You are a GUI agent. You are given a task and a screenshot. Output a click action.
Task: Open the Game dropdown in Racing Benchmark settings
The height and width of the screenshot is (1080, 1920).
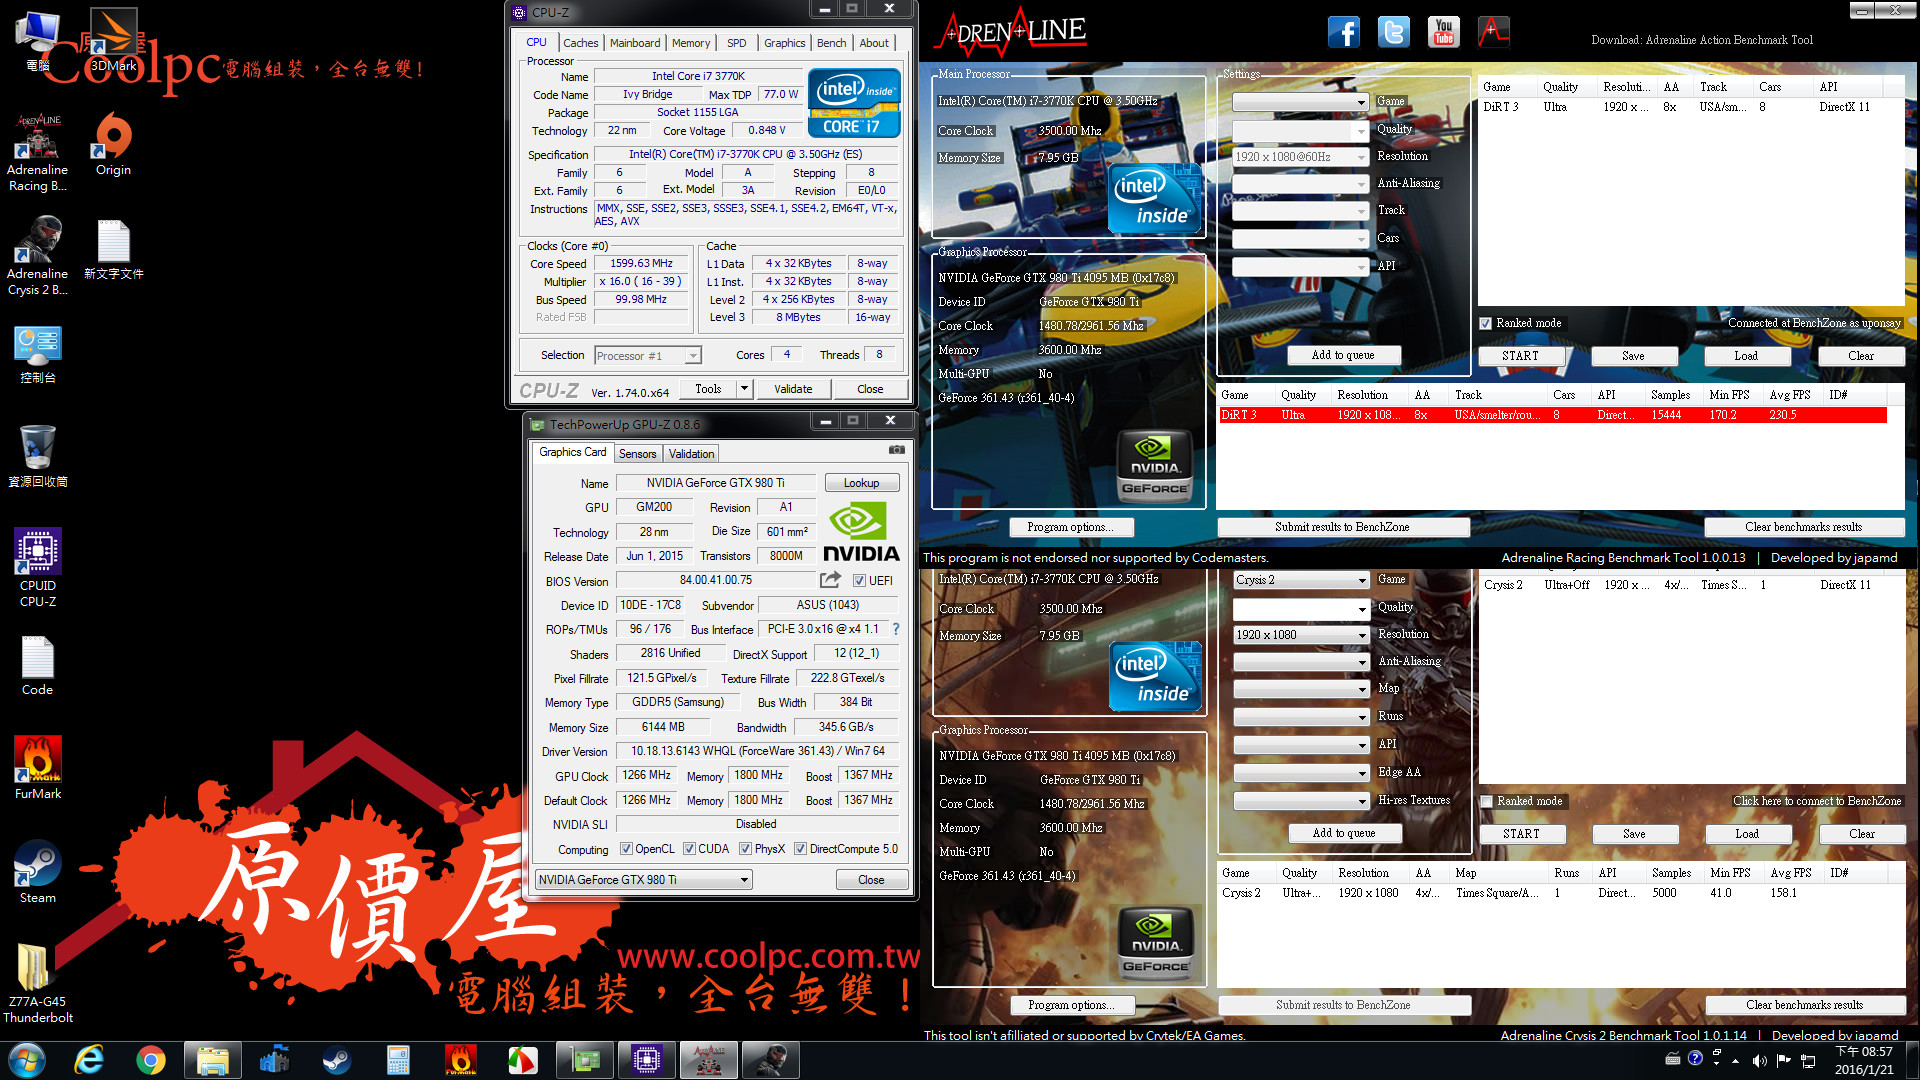click(1300, 102)
